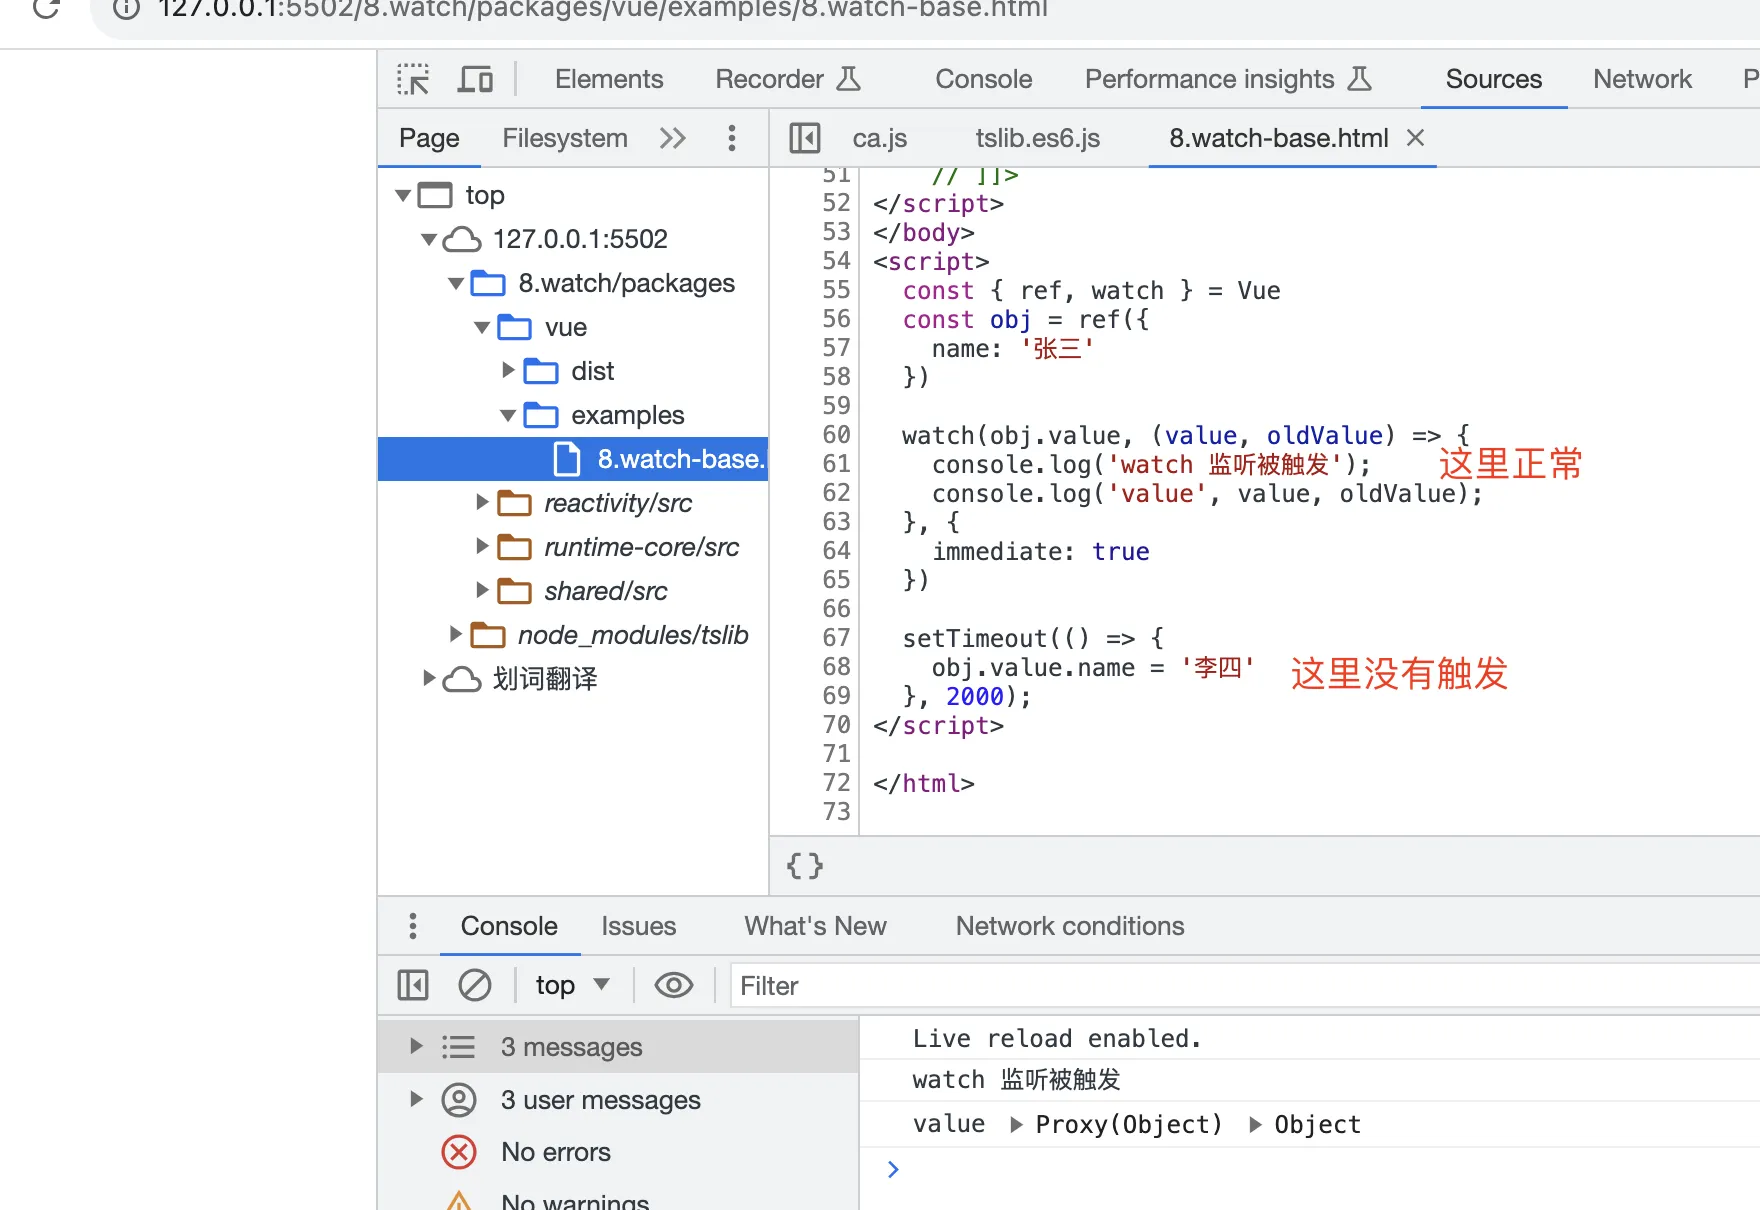The width and height of the screenshot is (1760, 1210).
Task: Switch to the Network tab
Action: click(1642, 79)
